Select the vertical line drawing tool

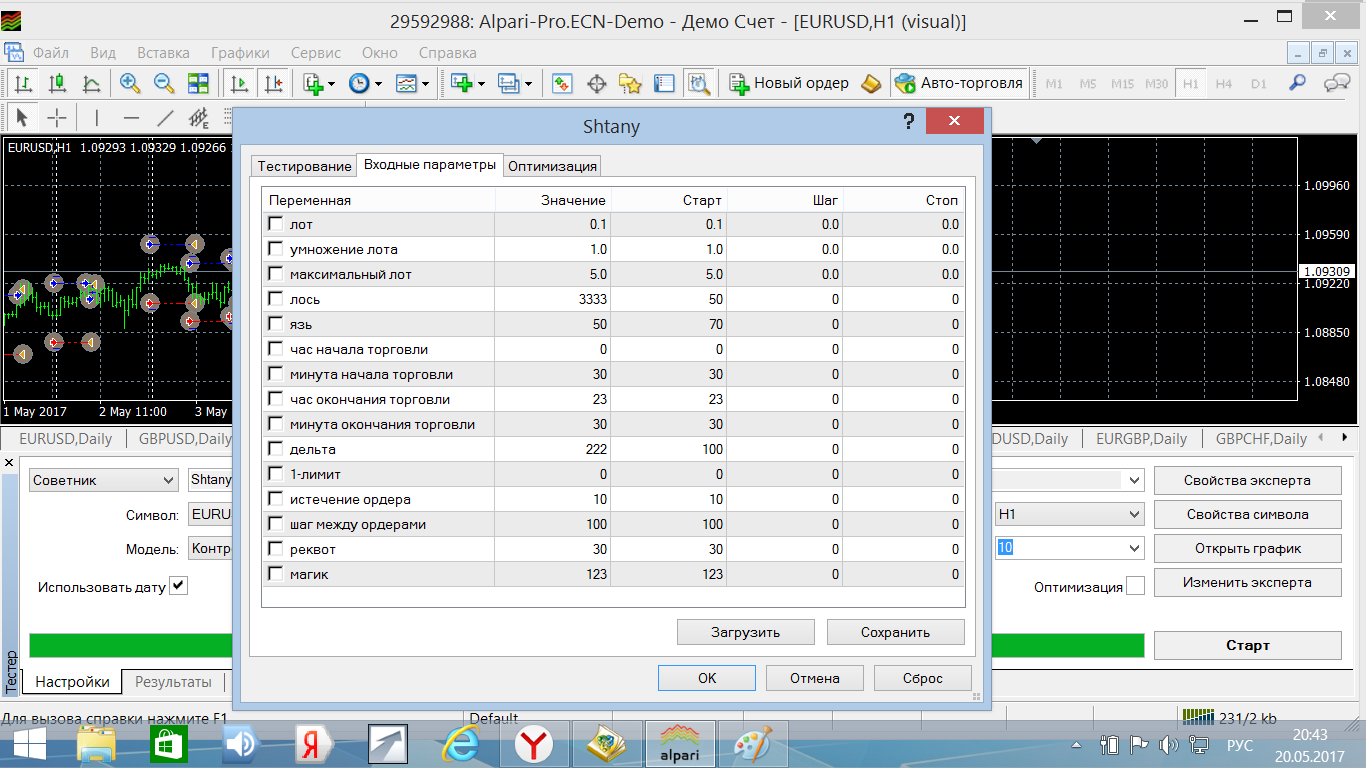[x=97, y=117]
